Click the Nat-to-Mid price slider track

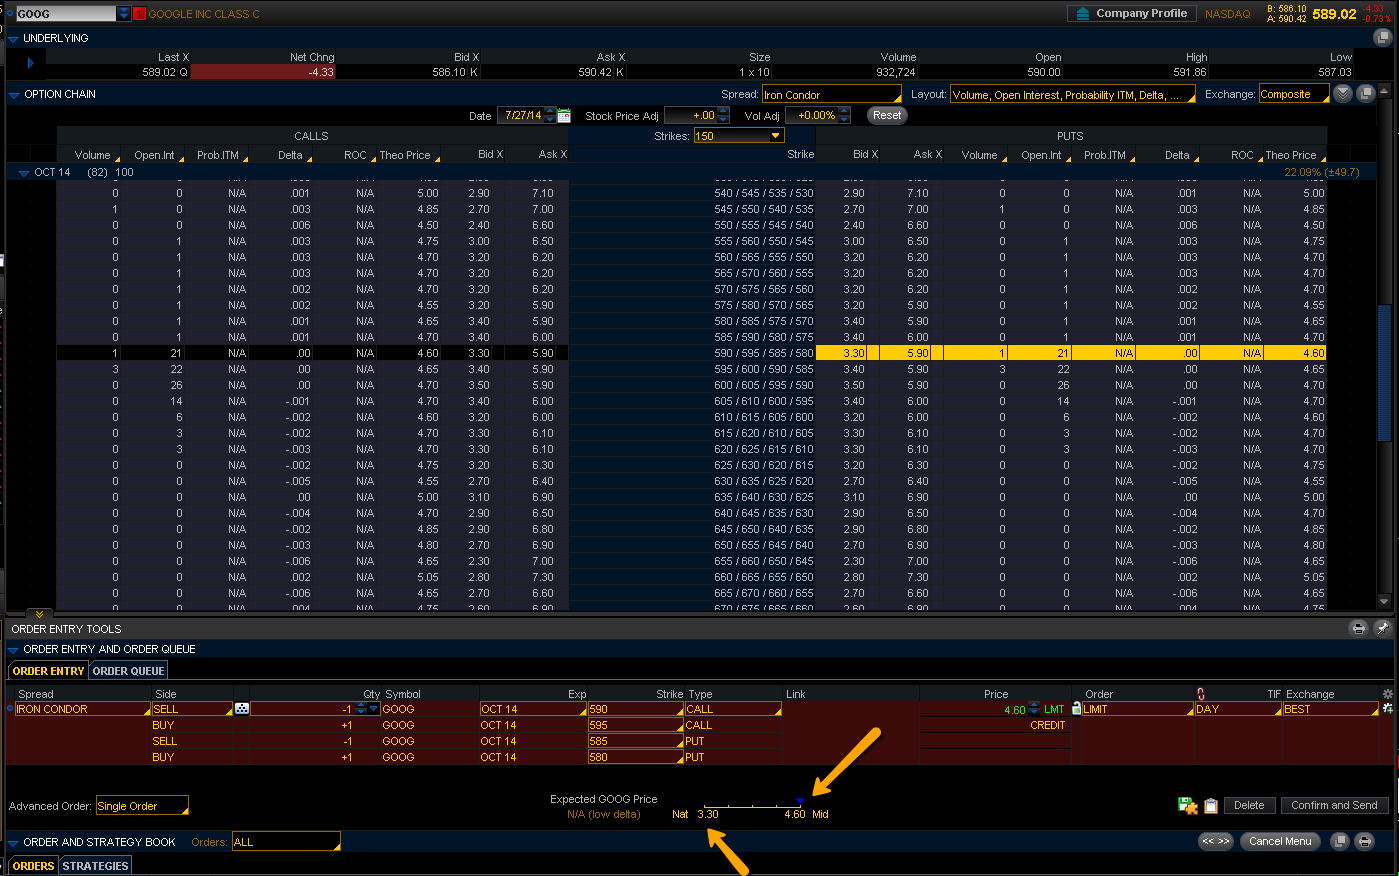pyautogui.click(x=752, y=805)
